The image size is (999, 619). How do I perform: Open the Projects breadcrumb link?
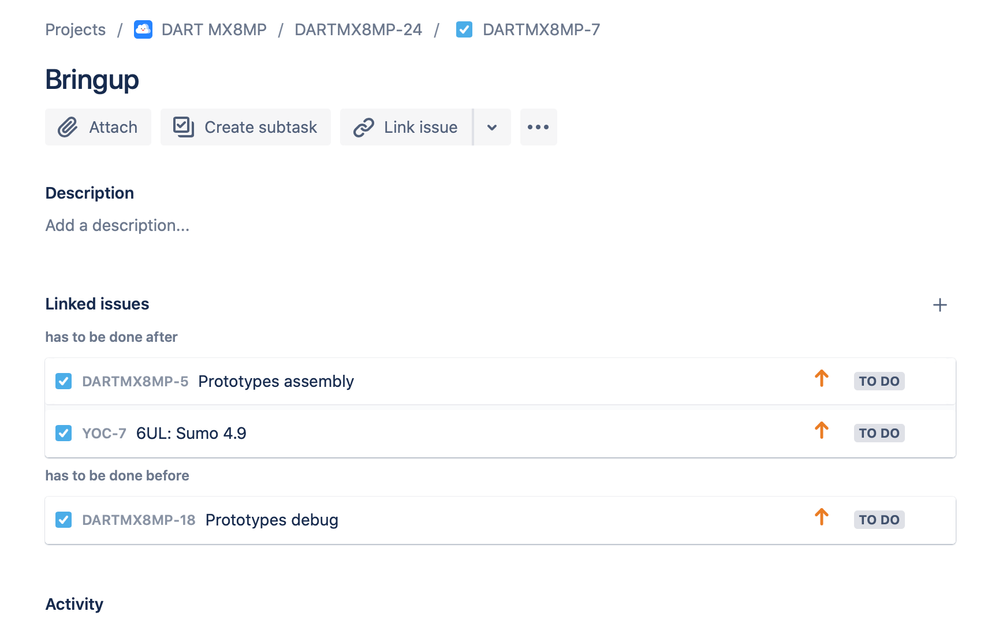tap(75, 30)
